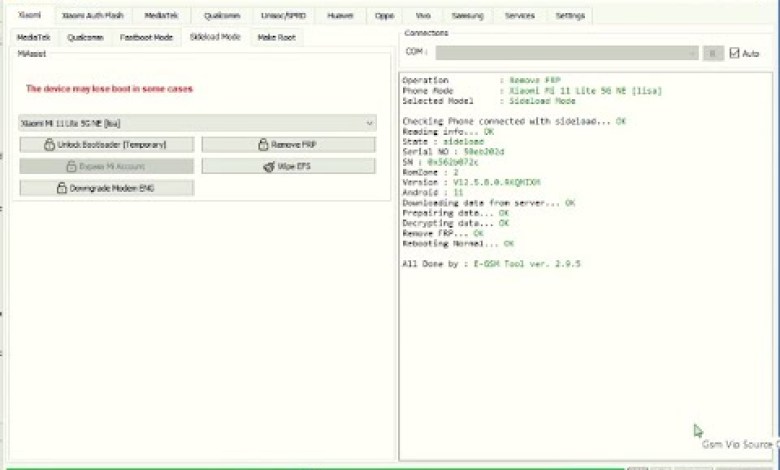This screenshot has width=780, height=470.
Task: Click the Sideload Mode sub-tab
Action: (215, 37)
